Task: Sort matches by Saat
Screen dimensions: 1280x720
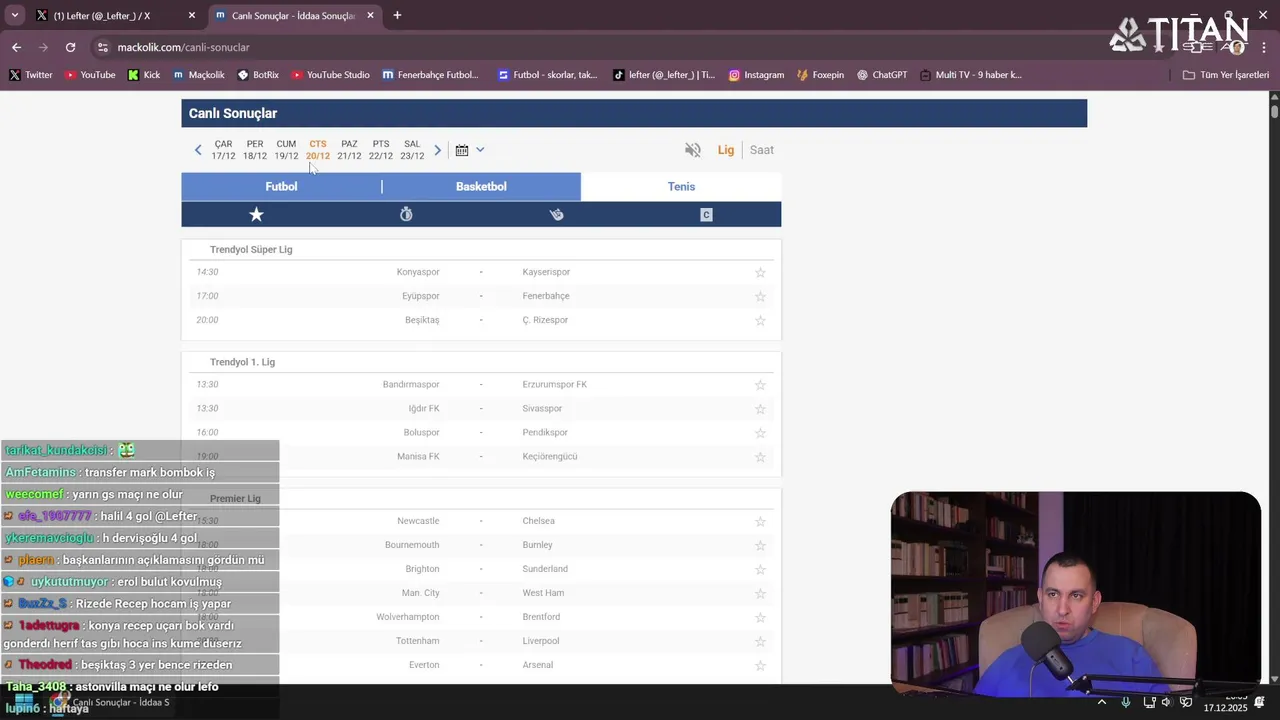Action: point(762,150)
